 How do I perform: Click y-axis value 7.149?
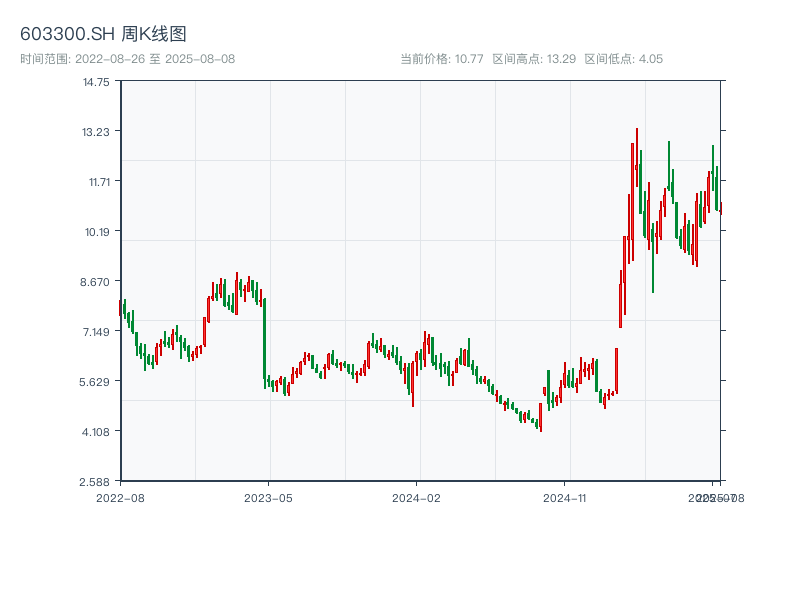[96, 332]
